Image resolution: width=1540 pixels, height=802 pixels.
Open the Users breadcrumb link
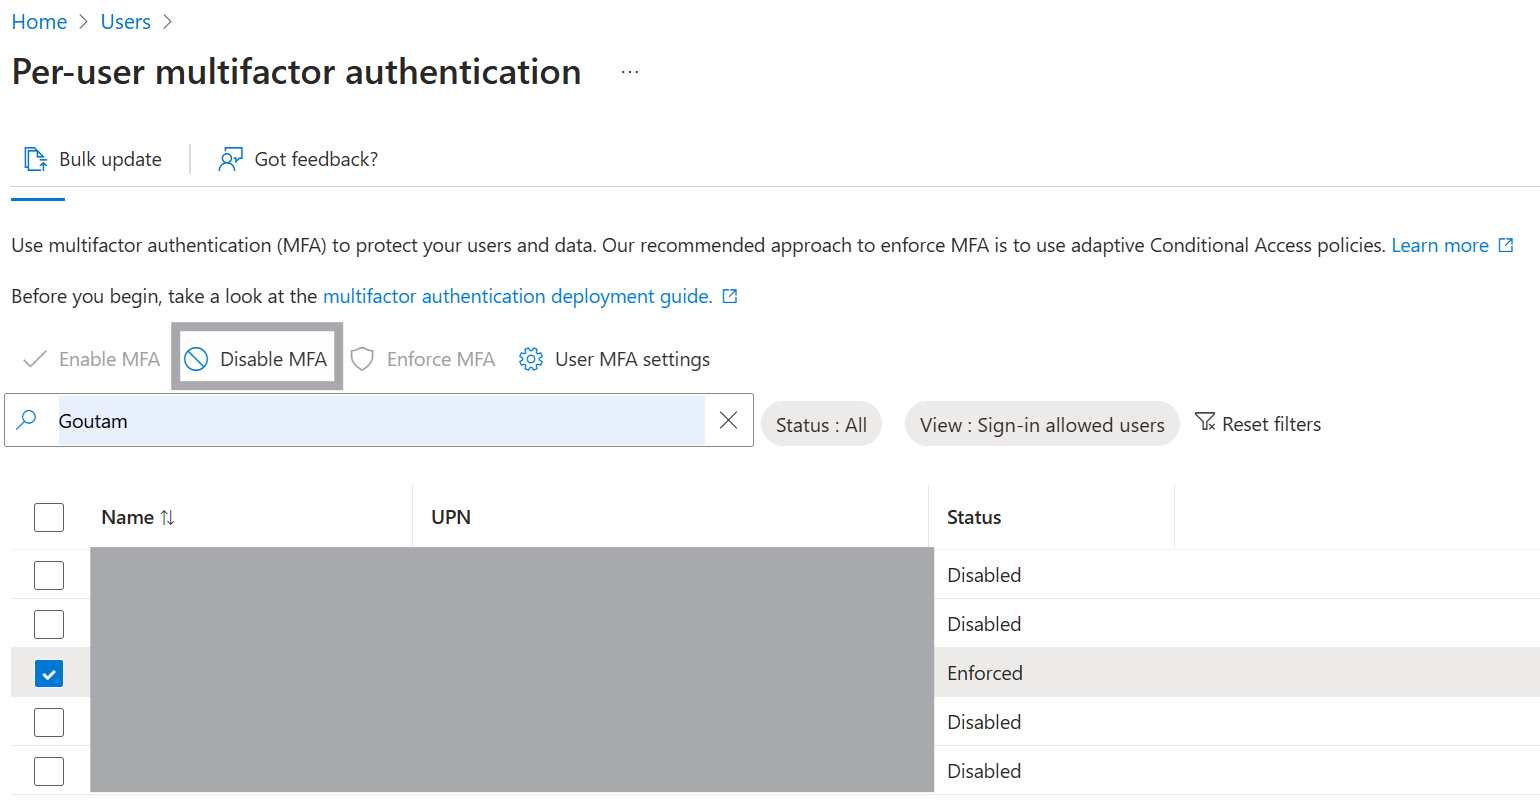125,22
